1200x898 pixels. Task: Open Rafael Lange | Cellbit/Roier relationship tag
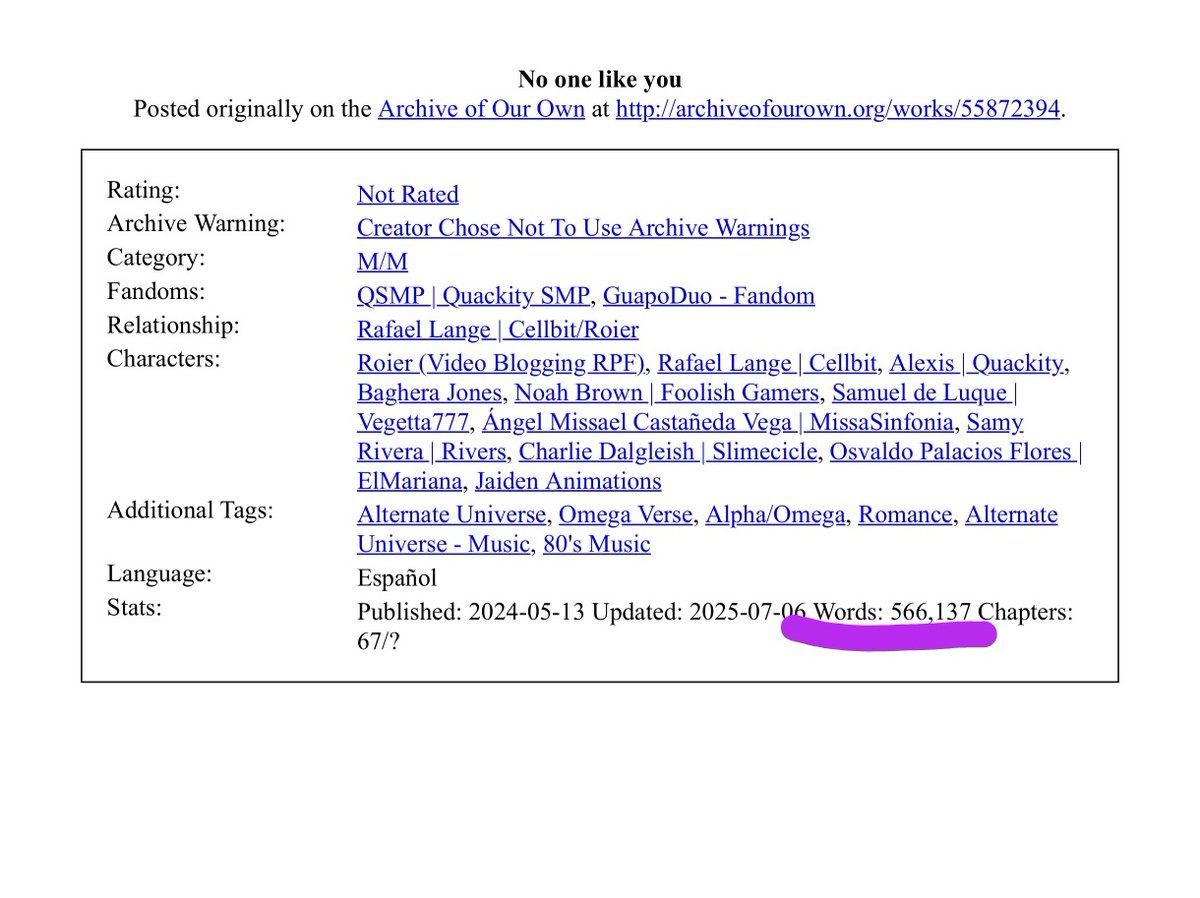tap(497, 330)
